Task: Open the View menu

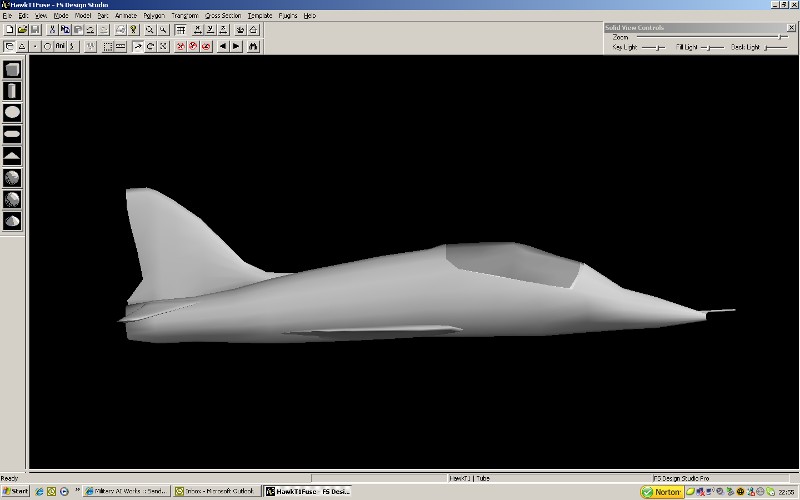Action: click(41, 16)
